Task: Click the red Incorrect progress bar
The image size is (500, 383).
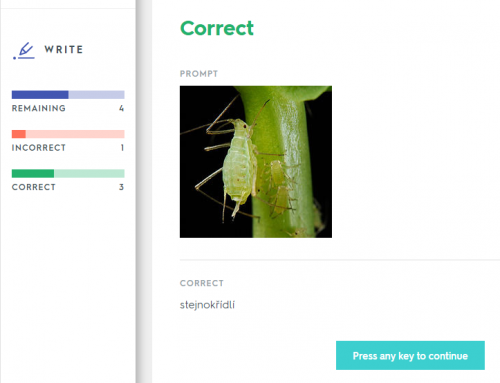Action: pyautogui.click(x=68, y=134)
